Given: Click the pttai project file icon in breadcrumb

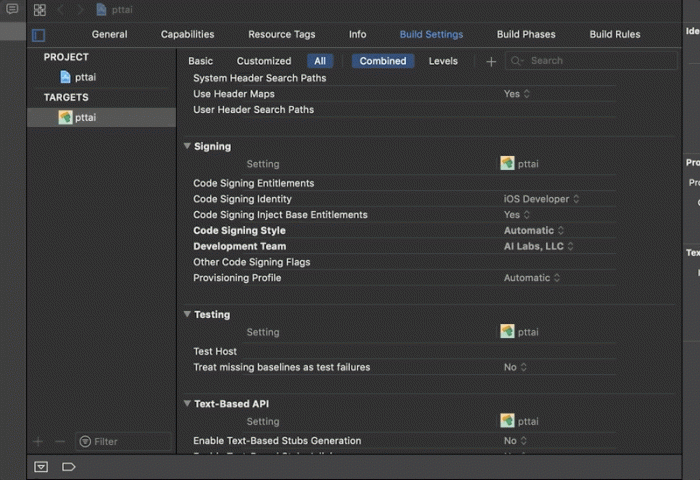Looking at the screenshot, I should pyautogui.click(x=102, y=10).
